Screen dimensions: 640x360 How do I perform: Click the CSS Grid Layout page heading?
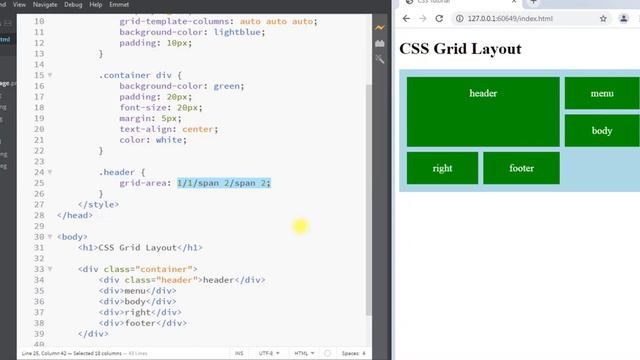[460, 49]
